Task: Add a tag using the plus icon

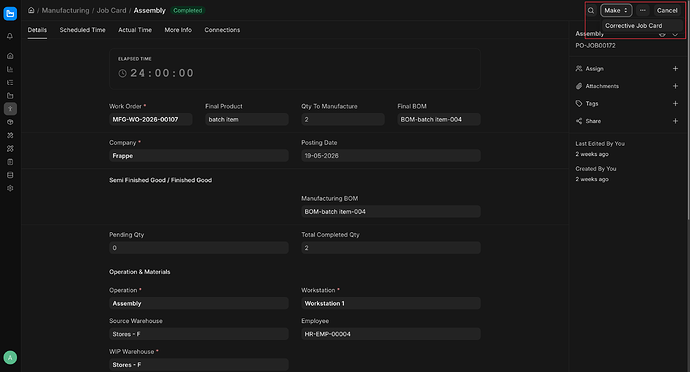Action: (675, 103)
